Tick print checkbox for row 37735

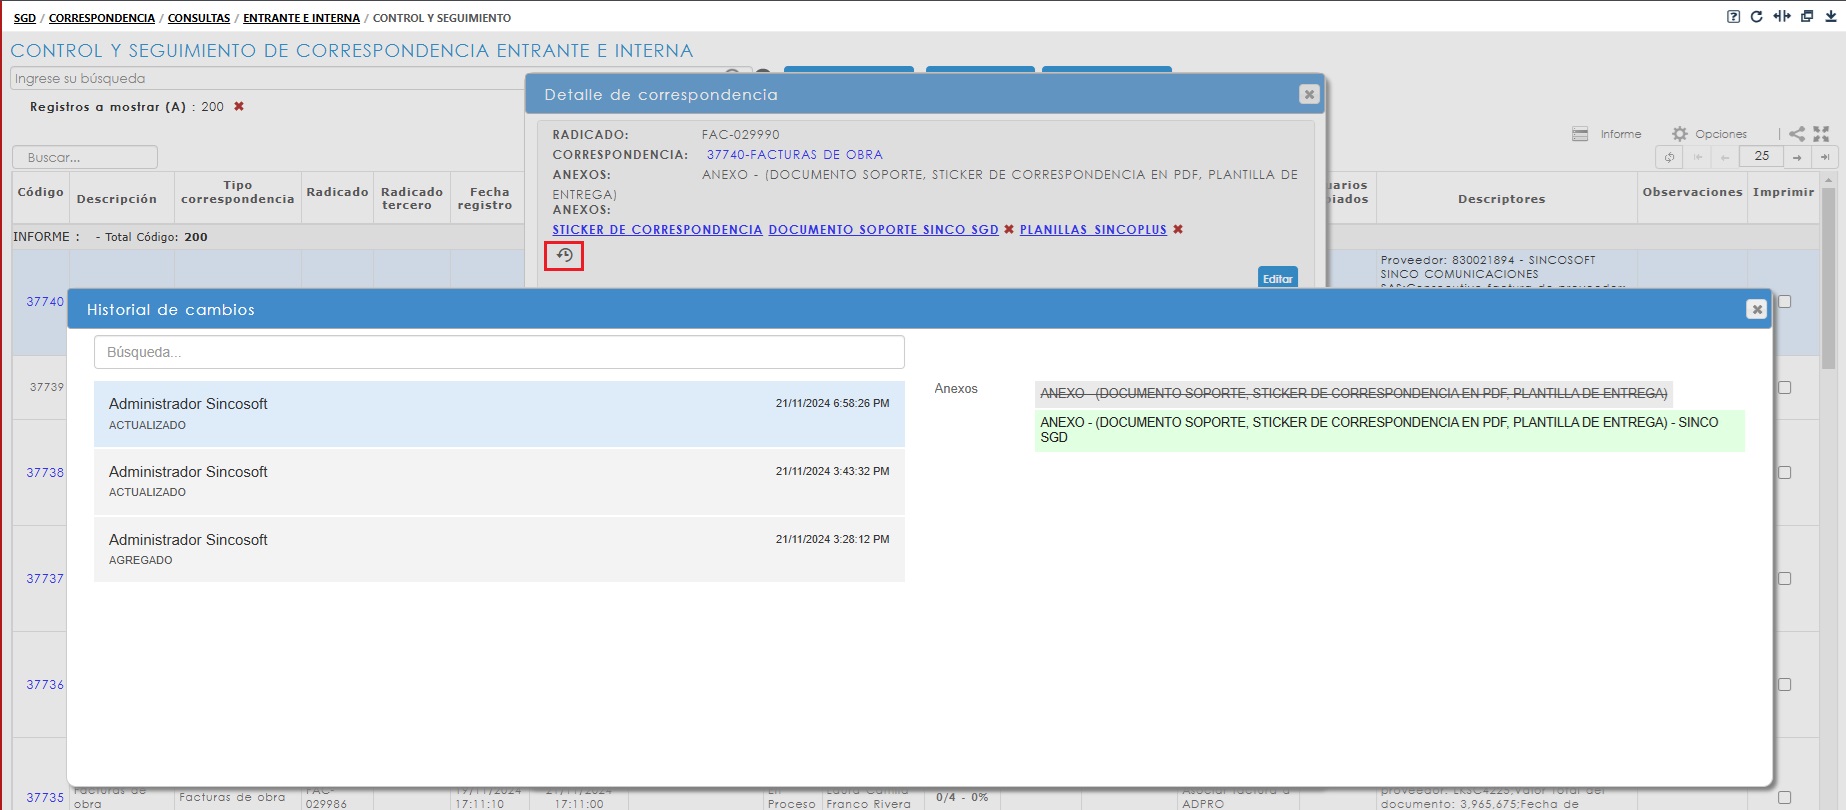[x=1784, y=797]
